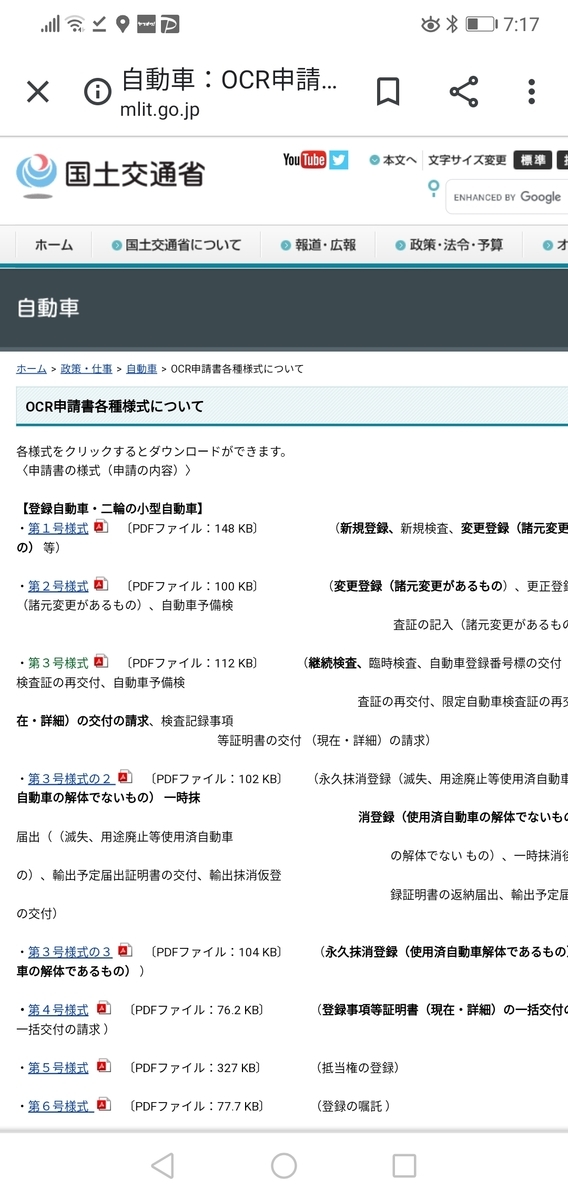Download 第2号様式 link
568x1200 pixels.
point(58,586)
